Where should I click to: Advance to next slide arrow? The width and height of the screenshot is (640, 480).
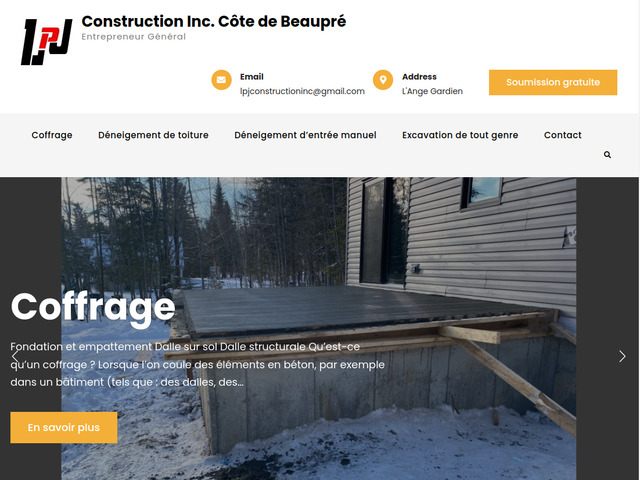coord(622,356)
